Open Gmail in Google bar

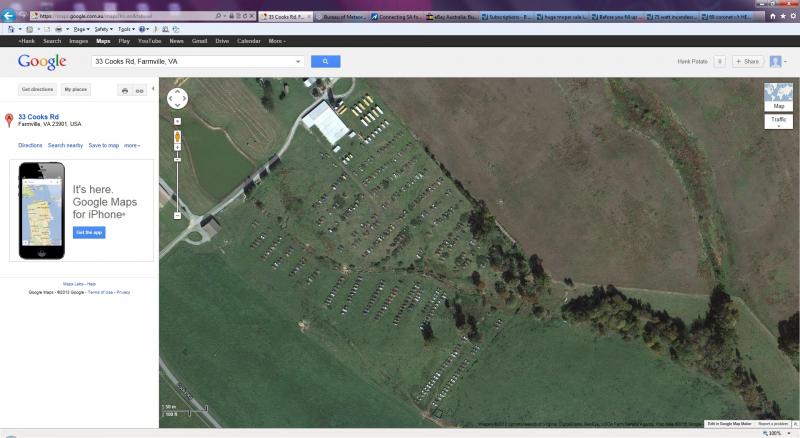click(x=199, y=41)
